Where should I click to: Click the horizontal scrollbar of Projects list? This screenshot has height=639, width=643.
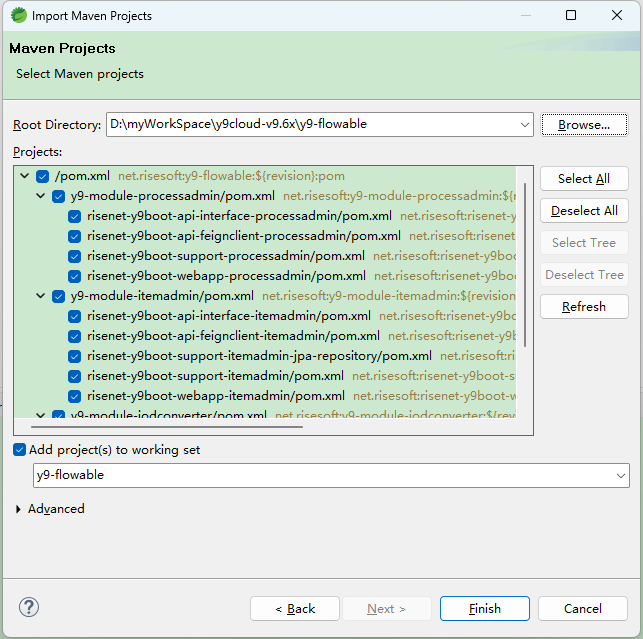coord(167,427)
